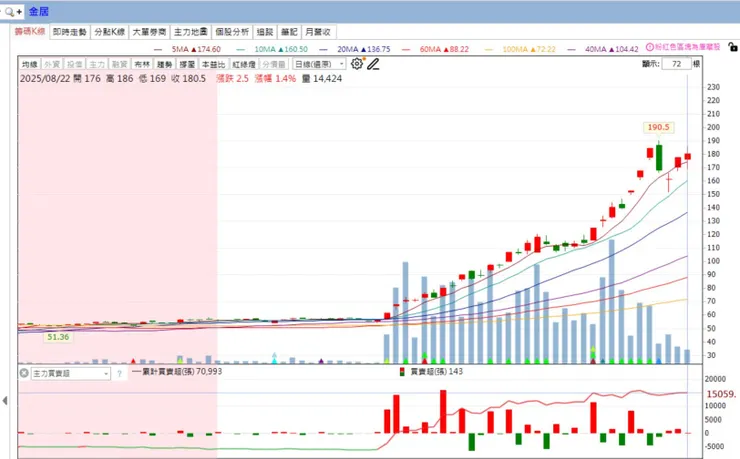Toggle the 均線 moving average overlay

(x=30, y=64)
